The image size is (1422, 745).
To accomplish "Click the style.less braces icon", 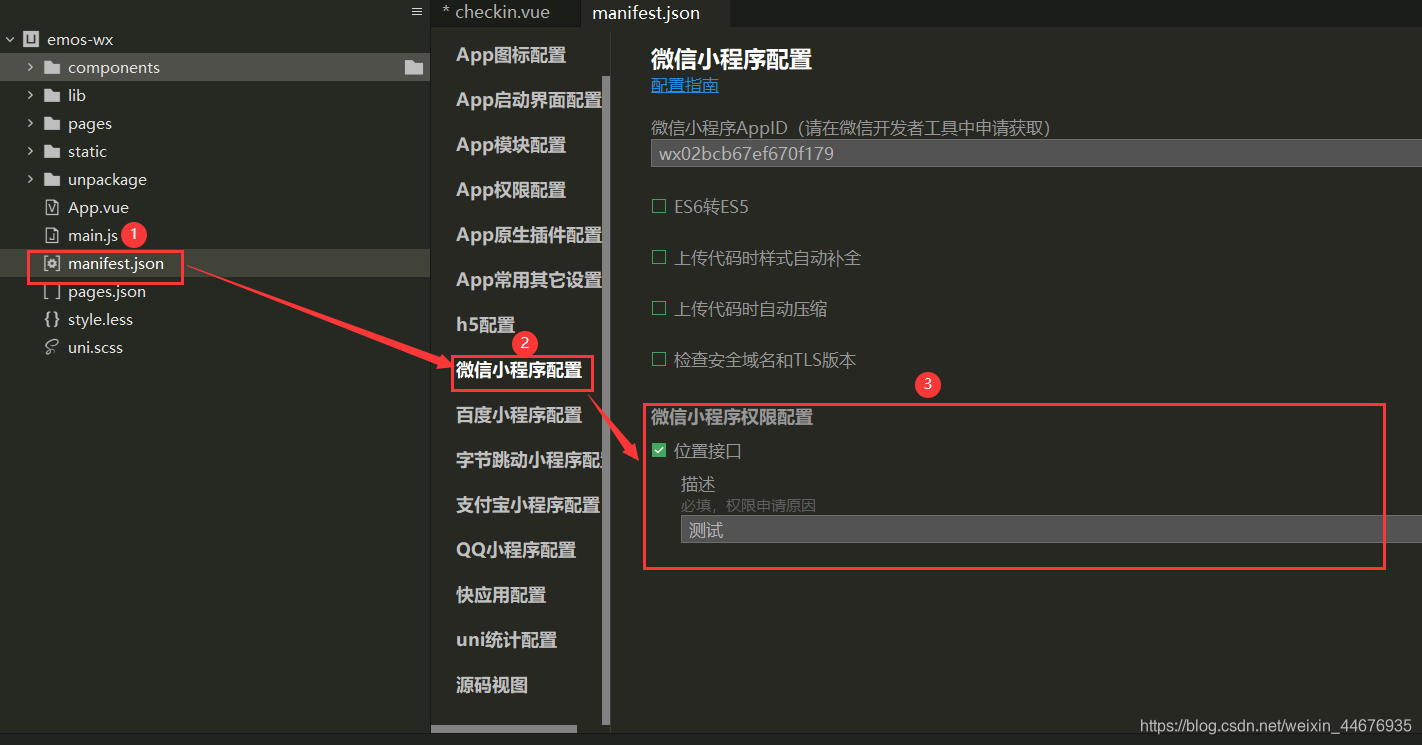I will (x=52, y=320).
